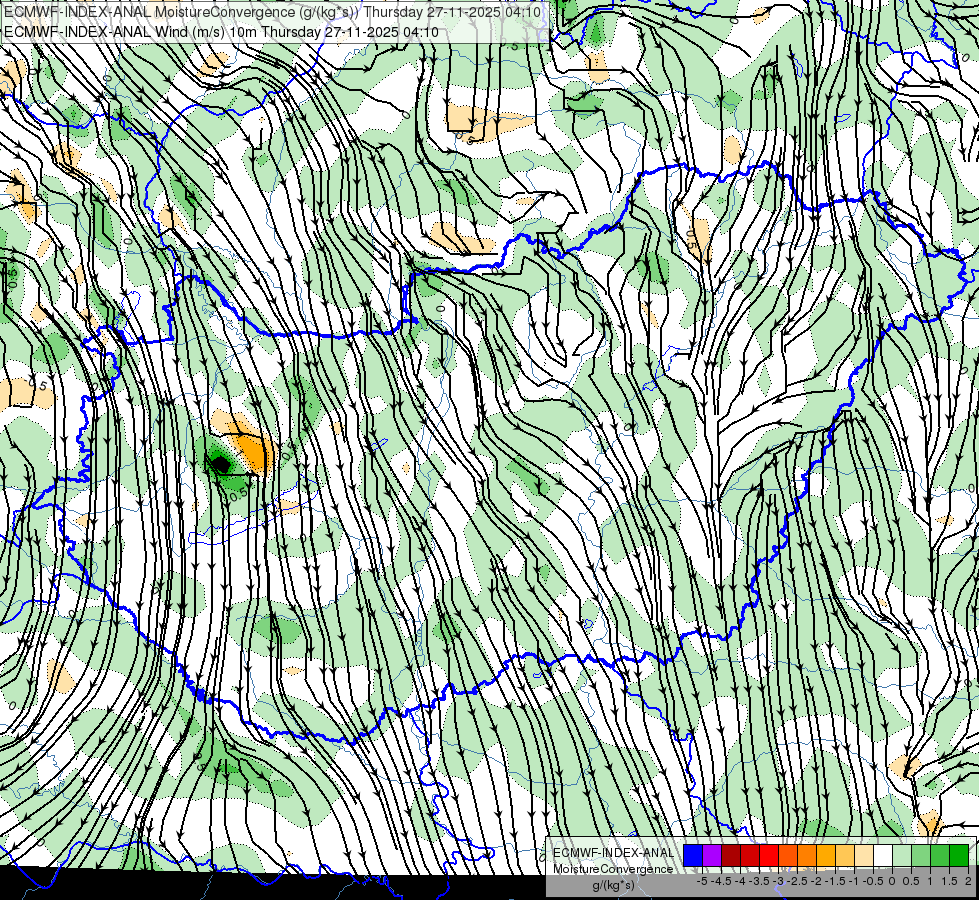The width and height of the screenshot is (979, 900).
Task: Pick the palest green swatch between 0 and 0.5
Action: click(902, 856)
